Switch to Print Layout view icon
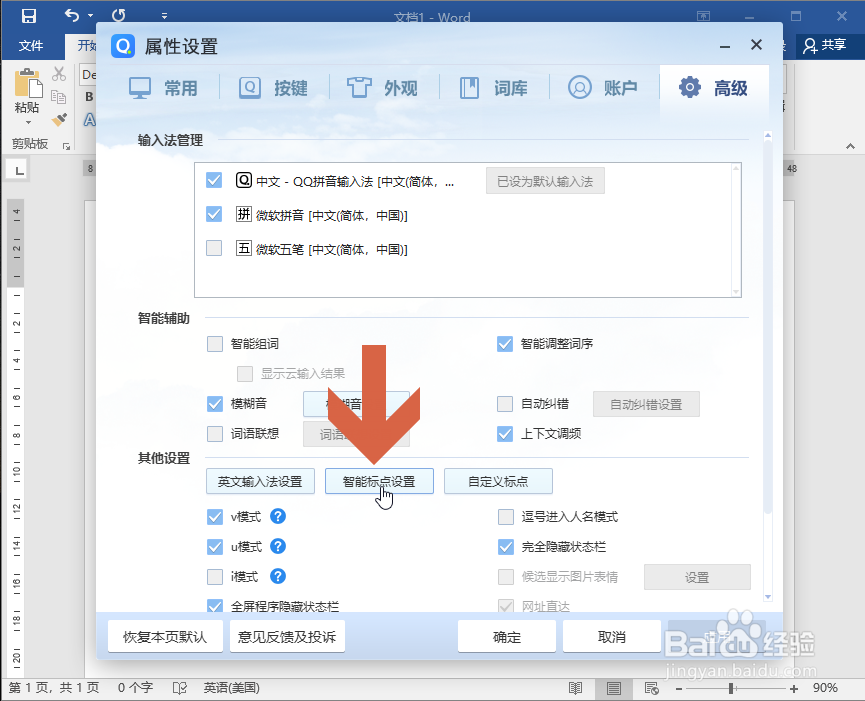 click(x=613, y=688)
